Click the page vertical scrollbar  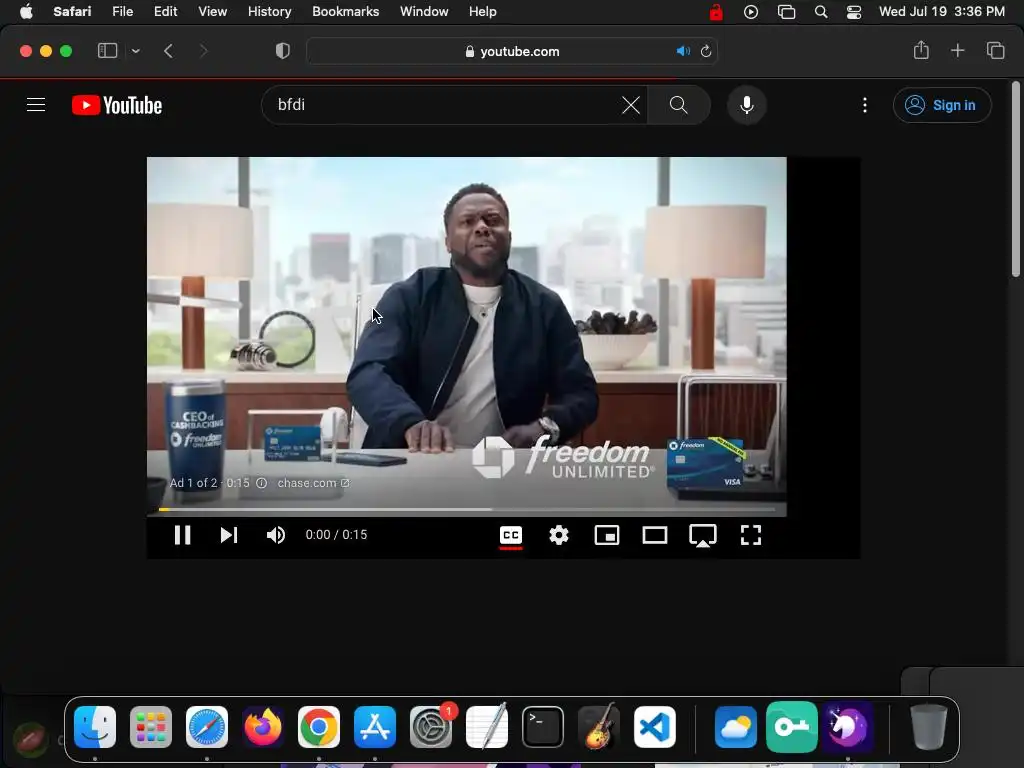(x=1016, y=180)
